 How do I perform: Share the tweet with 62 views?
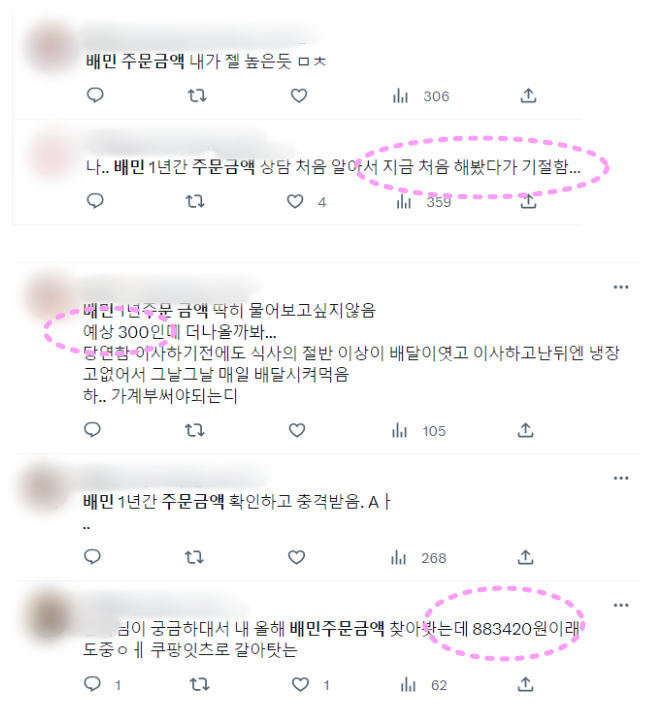[525, 684]
